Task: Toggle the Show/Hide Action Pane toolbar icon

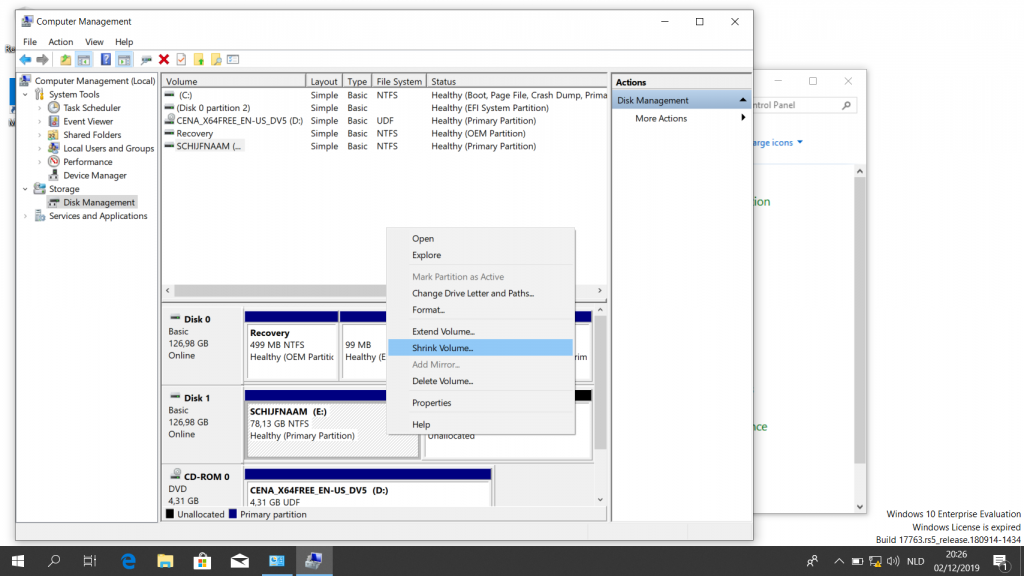Action: click(124, 59)
